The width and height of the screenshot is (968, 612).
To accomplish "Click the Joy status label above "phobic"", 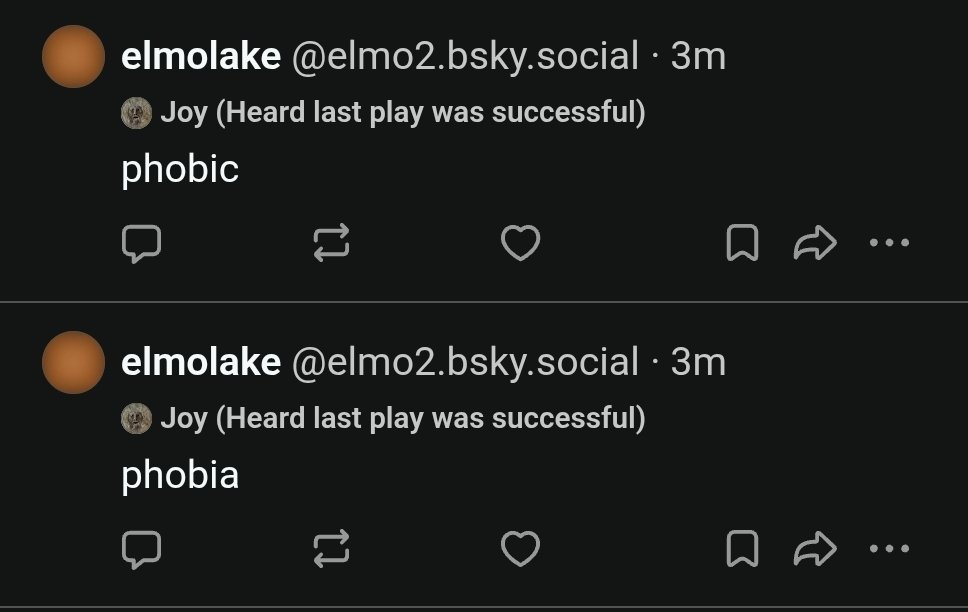I will click(402, 113).
